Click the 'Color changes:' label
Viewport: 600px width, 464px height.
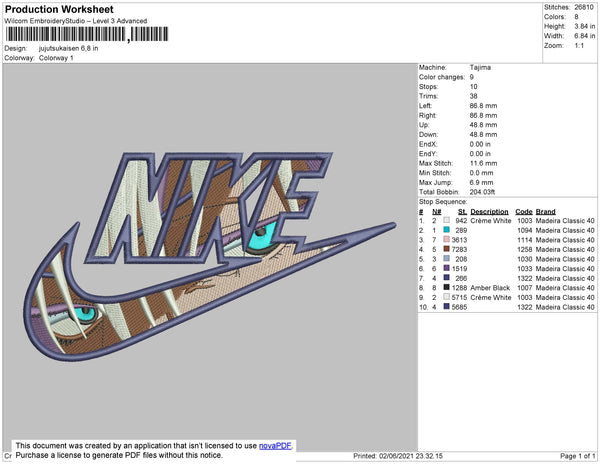pyautogui.click(x=442, y=77)
